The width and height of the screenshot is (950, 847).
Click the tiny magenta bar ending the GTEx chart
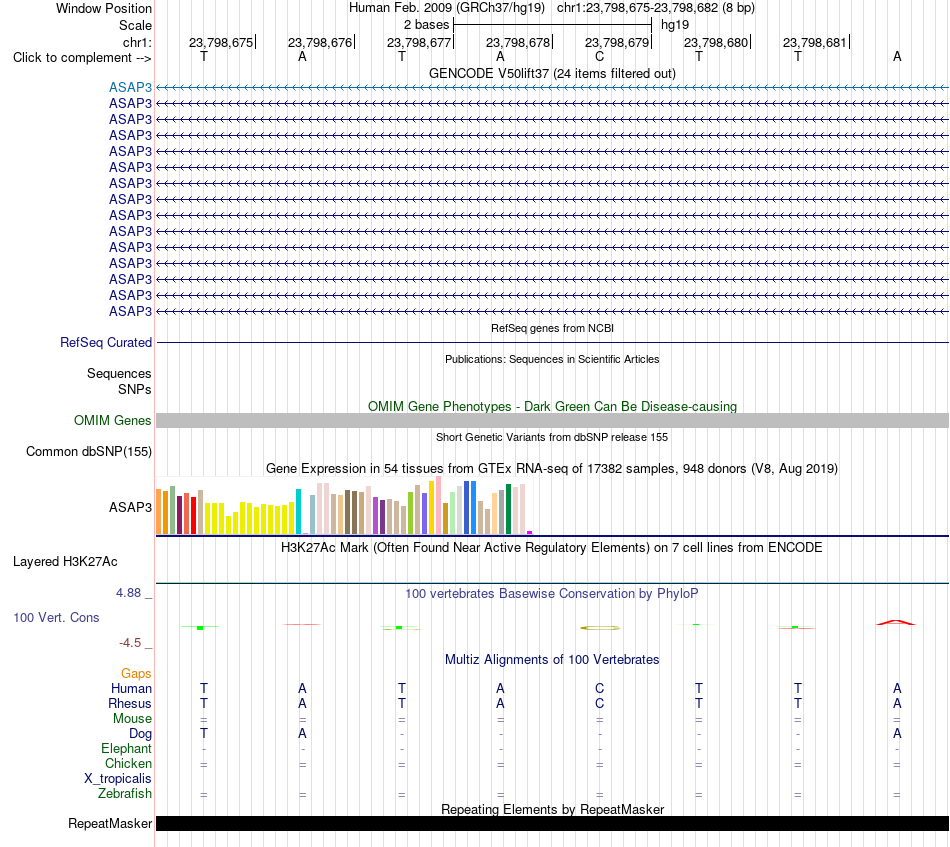point(530,533)
